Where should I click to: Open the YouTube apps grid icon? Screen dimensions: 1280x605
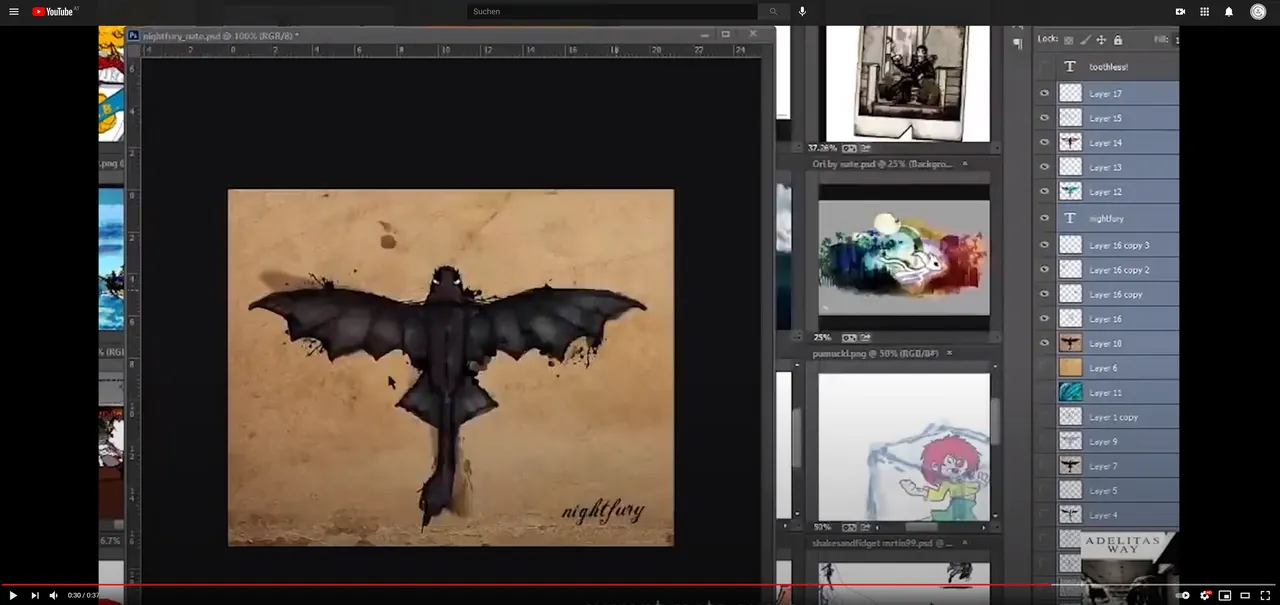coord(1204,12)
